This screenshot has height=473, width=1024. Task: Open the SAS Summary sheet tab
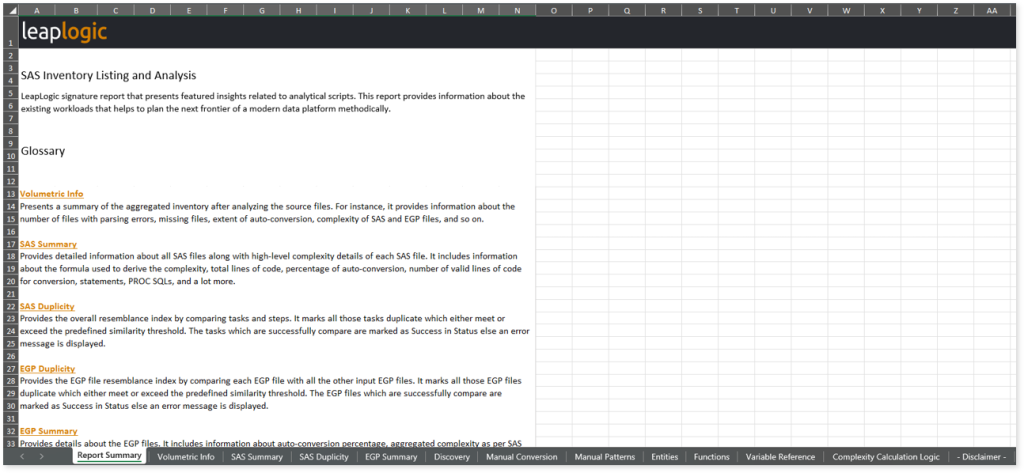coord(257,457)
